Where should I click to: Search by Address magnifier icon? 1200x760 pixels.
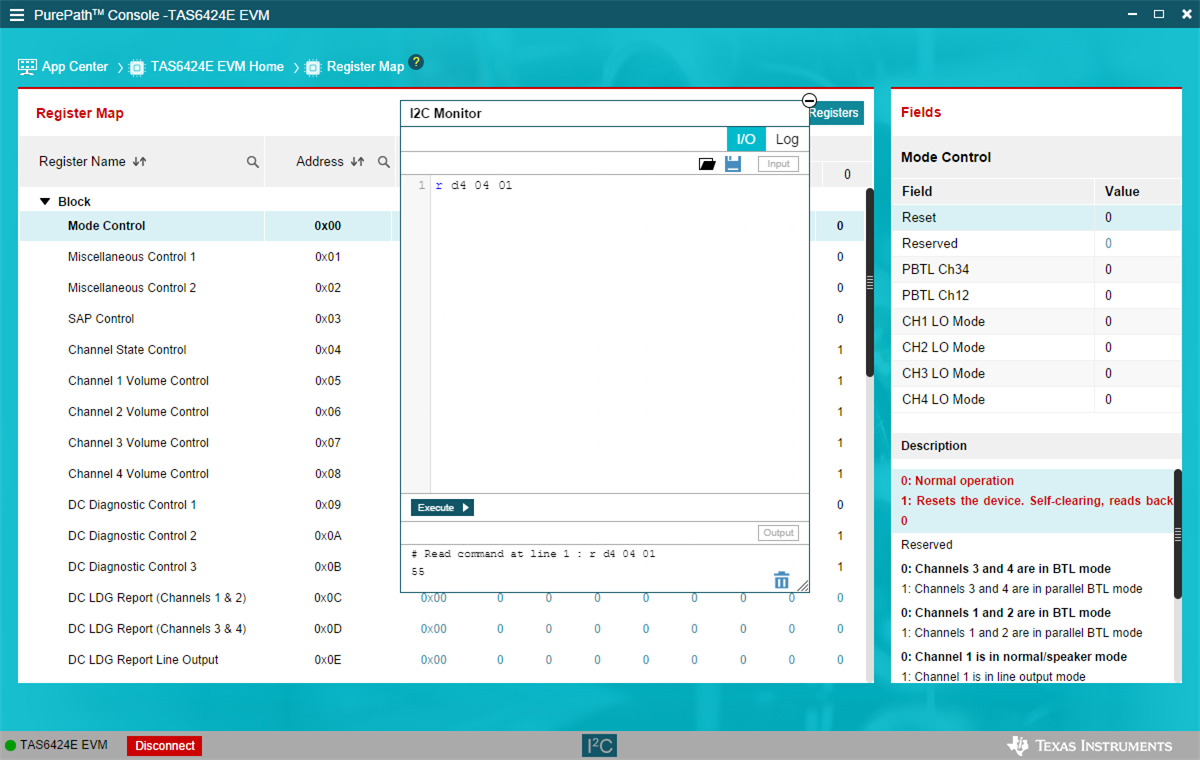tap(384, 162)
